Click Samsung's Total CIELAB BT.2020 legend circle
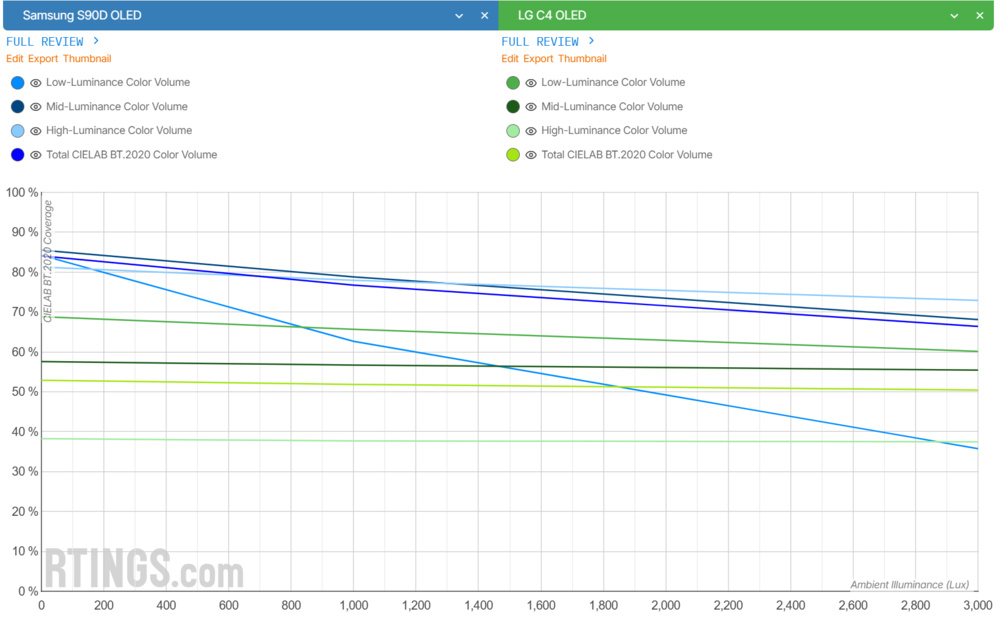This screenshot has width=1000, height=623. coord(17,154)
